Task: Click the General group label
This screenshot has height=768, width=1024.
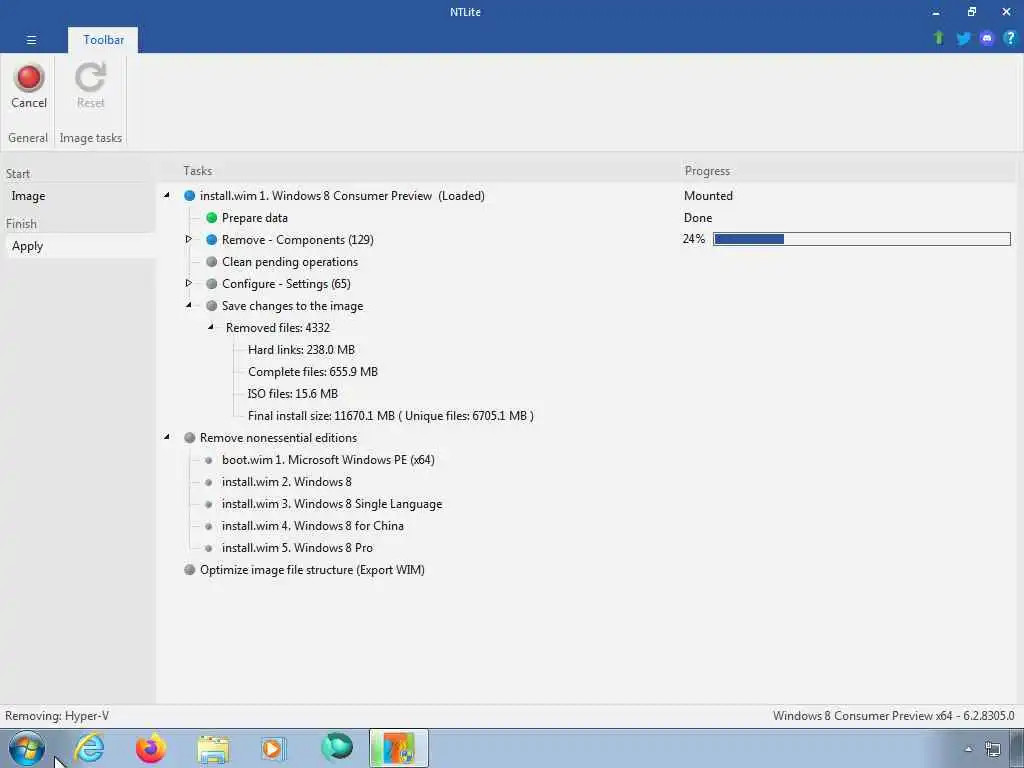Action: 28,138
